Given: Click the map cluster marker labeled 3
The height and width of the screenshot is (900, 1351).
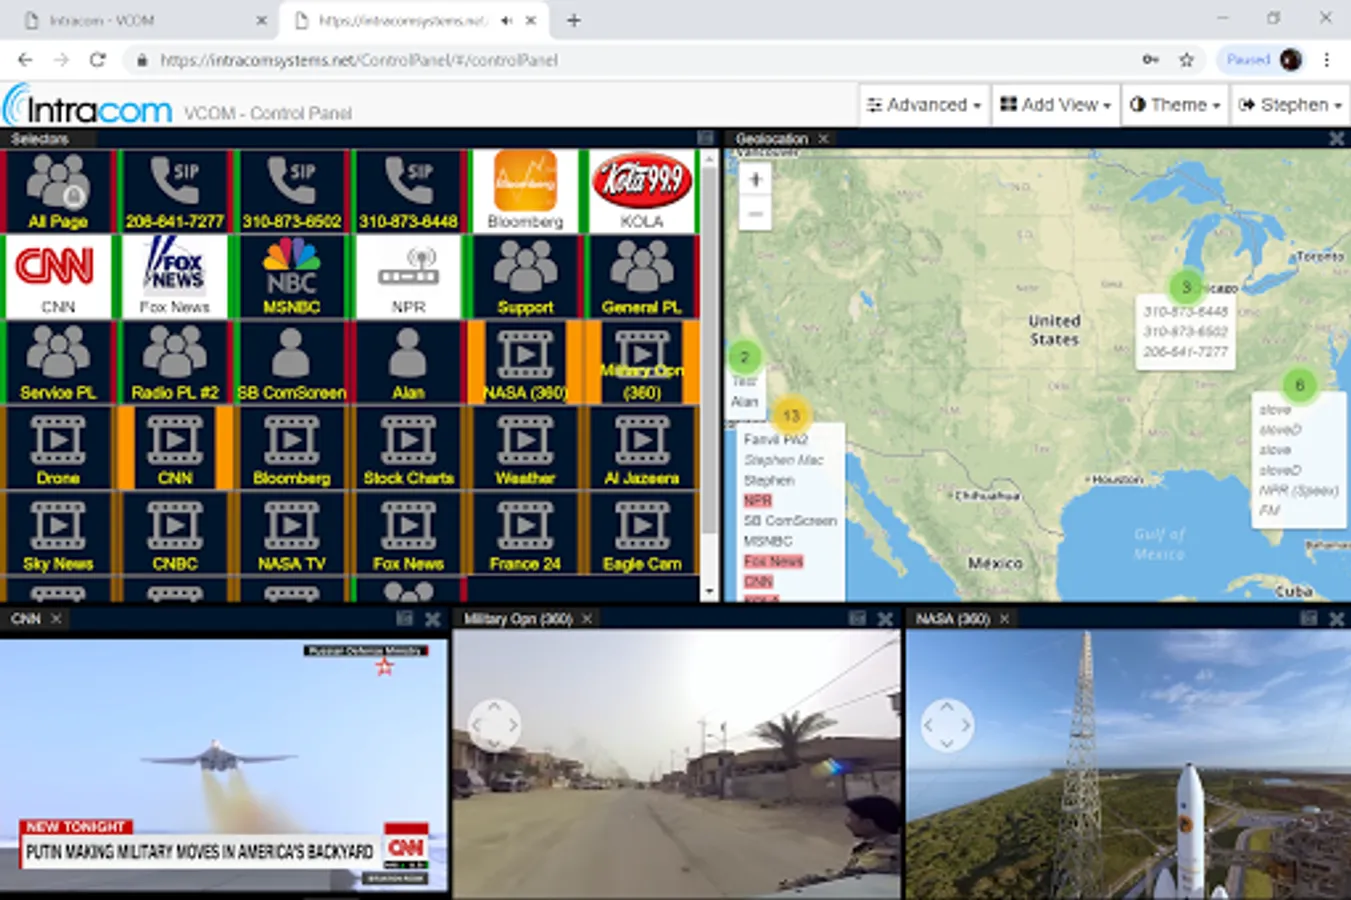Looking at the screenshot, I should (1186, 287).
